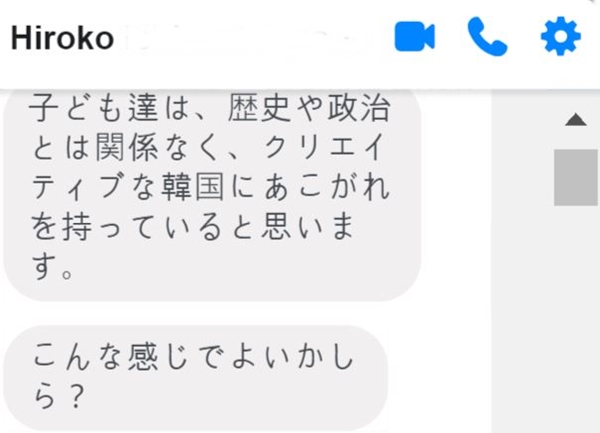Open Hiroko's profile from the chat header name
The image size is (600, 433).
(x=62, y=38)
